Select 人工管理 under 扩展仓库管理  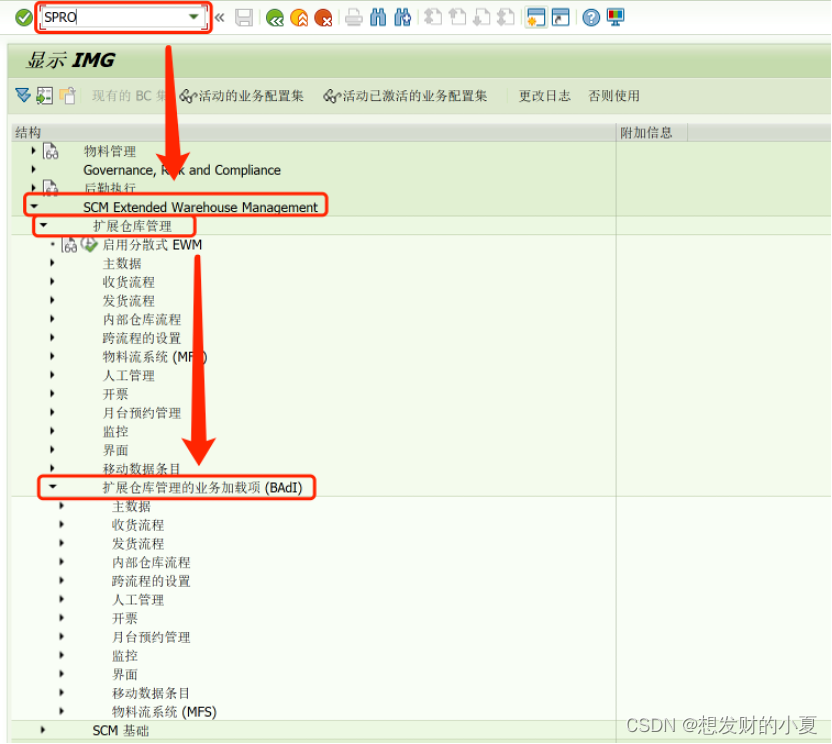(x=129, y=376)
